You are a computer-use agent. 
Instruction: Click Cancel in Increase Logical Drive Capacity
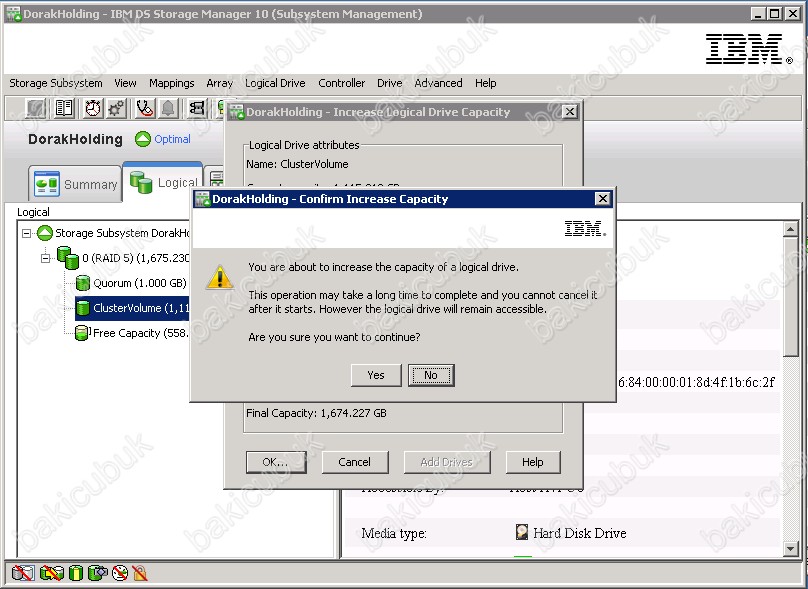pyautogui.click(x=355, y=462)
